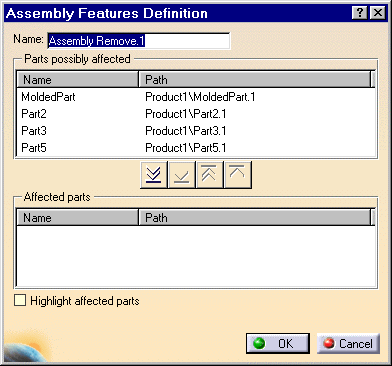Close the Assembly Features Definition dialog
The image size is (392, 366).
pos(378,13)
